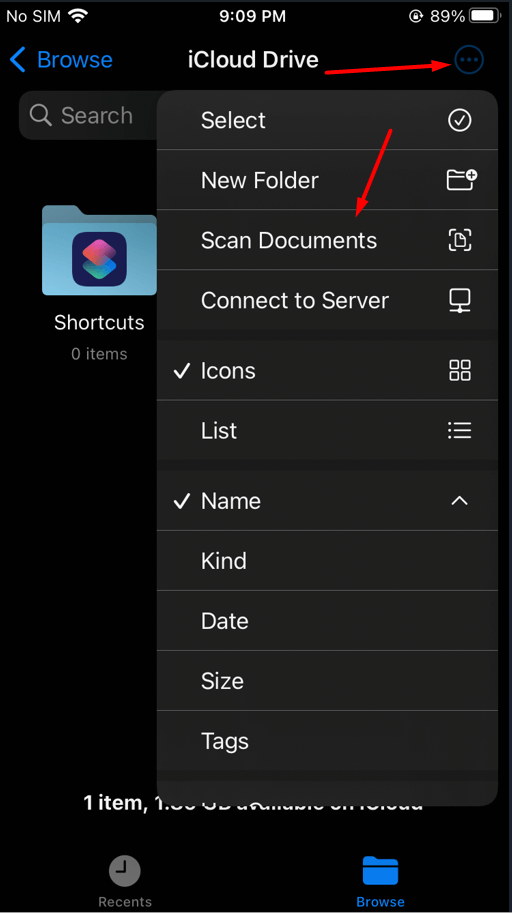Tap the list lines icon
The image size is (512, 913).
click(460, 430)
